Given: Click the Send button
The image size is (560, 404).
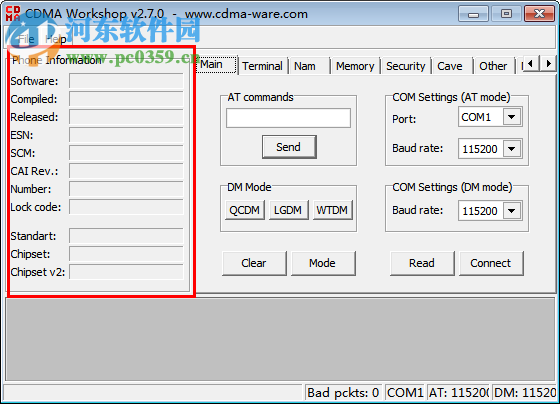Looking at the screenshot, I should [x=289, y=147].
